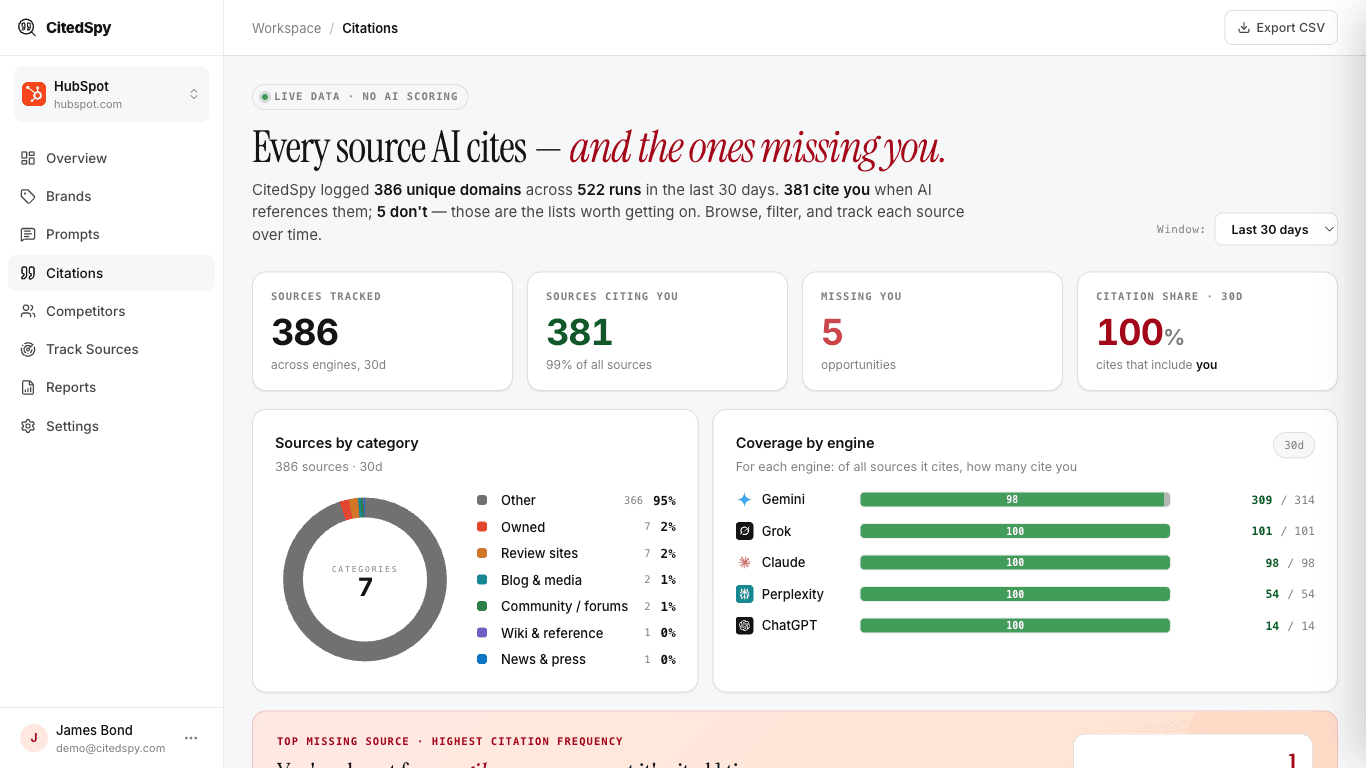Click the Citations quote icon
This screenshot has width=1366, height=768.
(x=28, y=273)
